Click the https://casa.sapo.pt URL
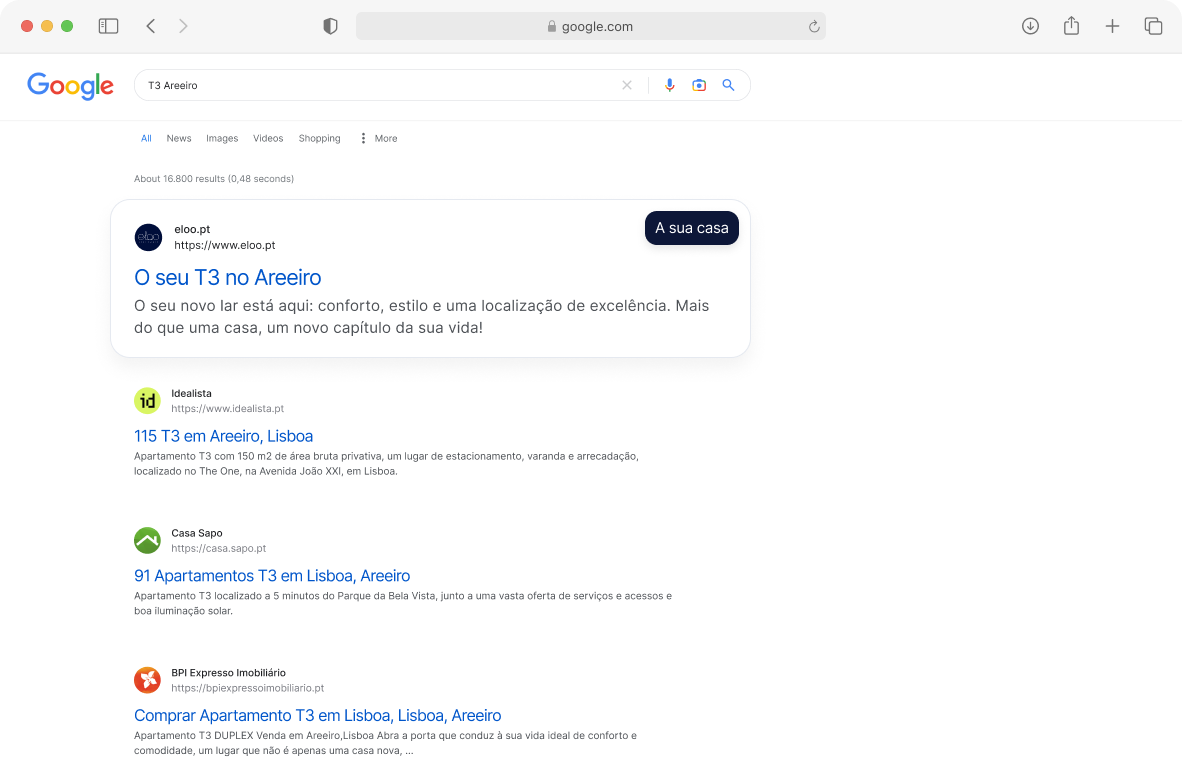1182x784 pixels. (219, 548)
